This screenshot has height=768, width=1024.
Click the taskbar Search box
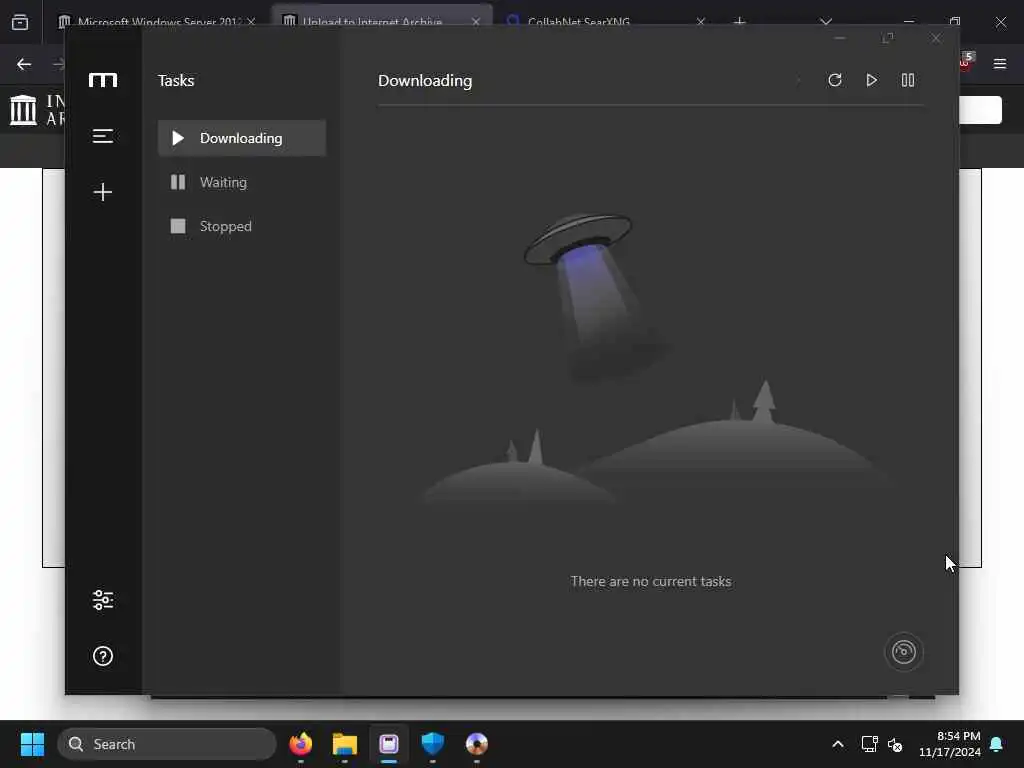point(167,744)
